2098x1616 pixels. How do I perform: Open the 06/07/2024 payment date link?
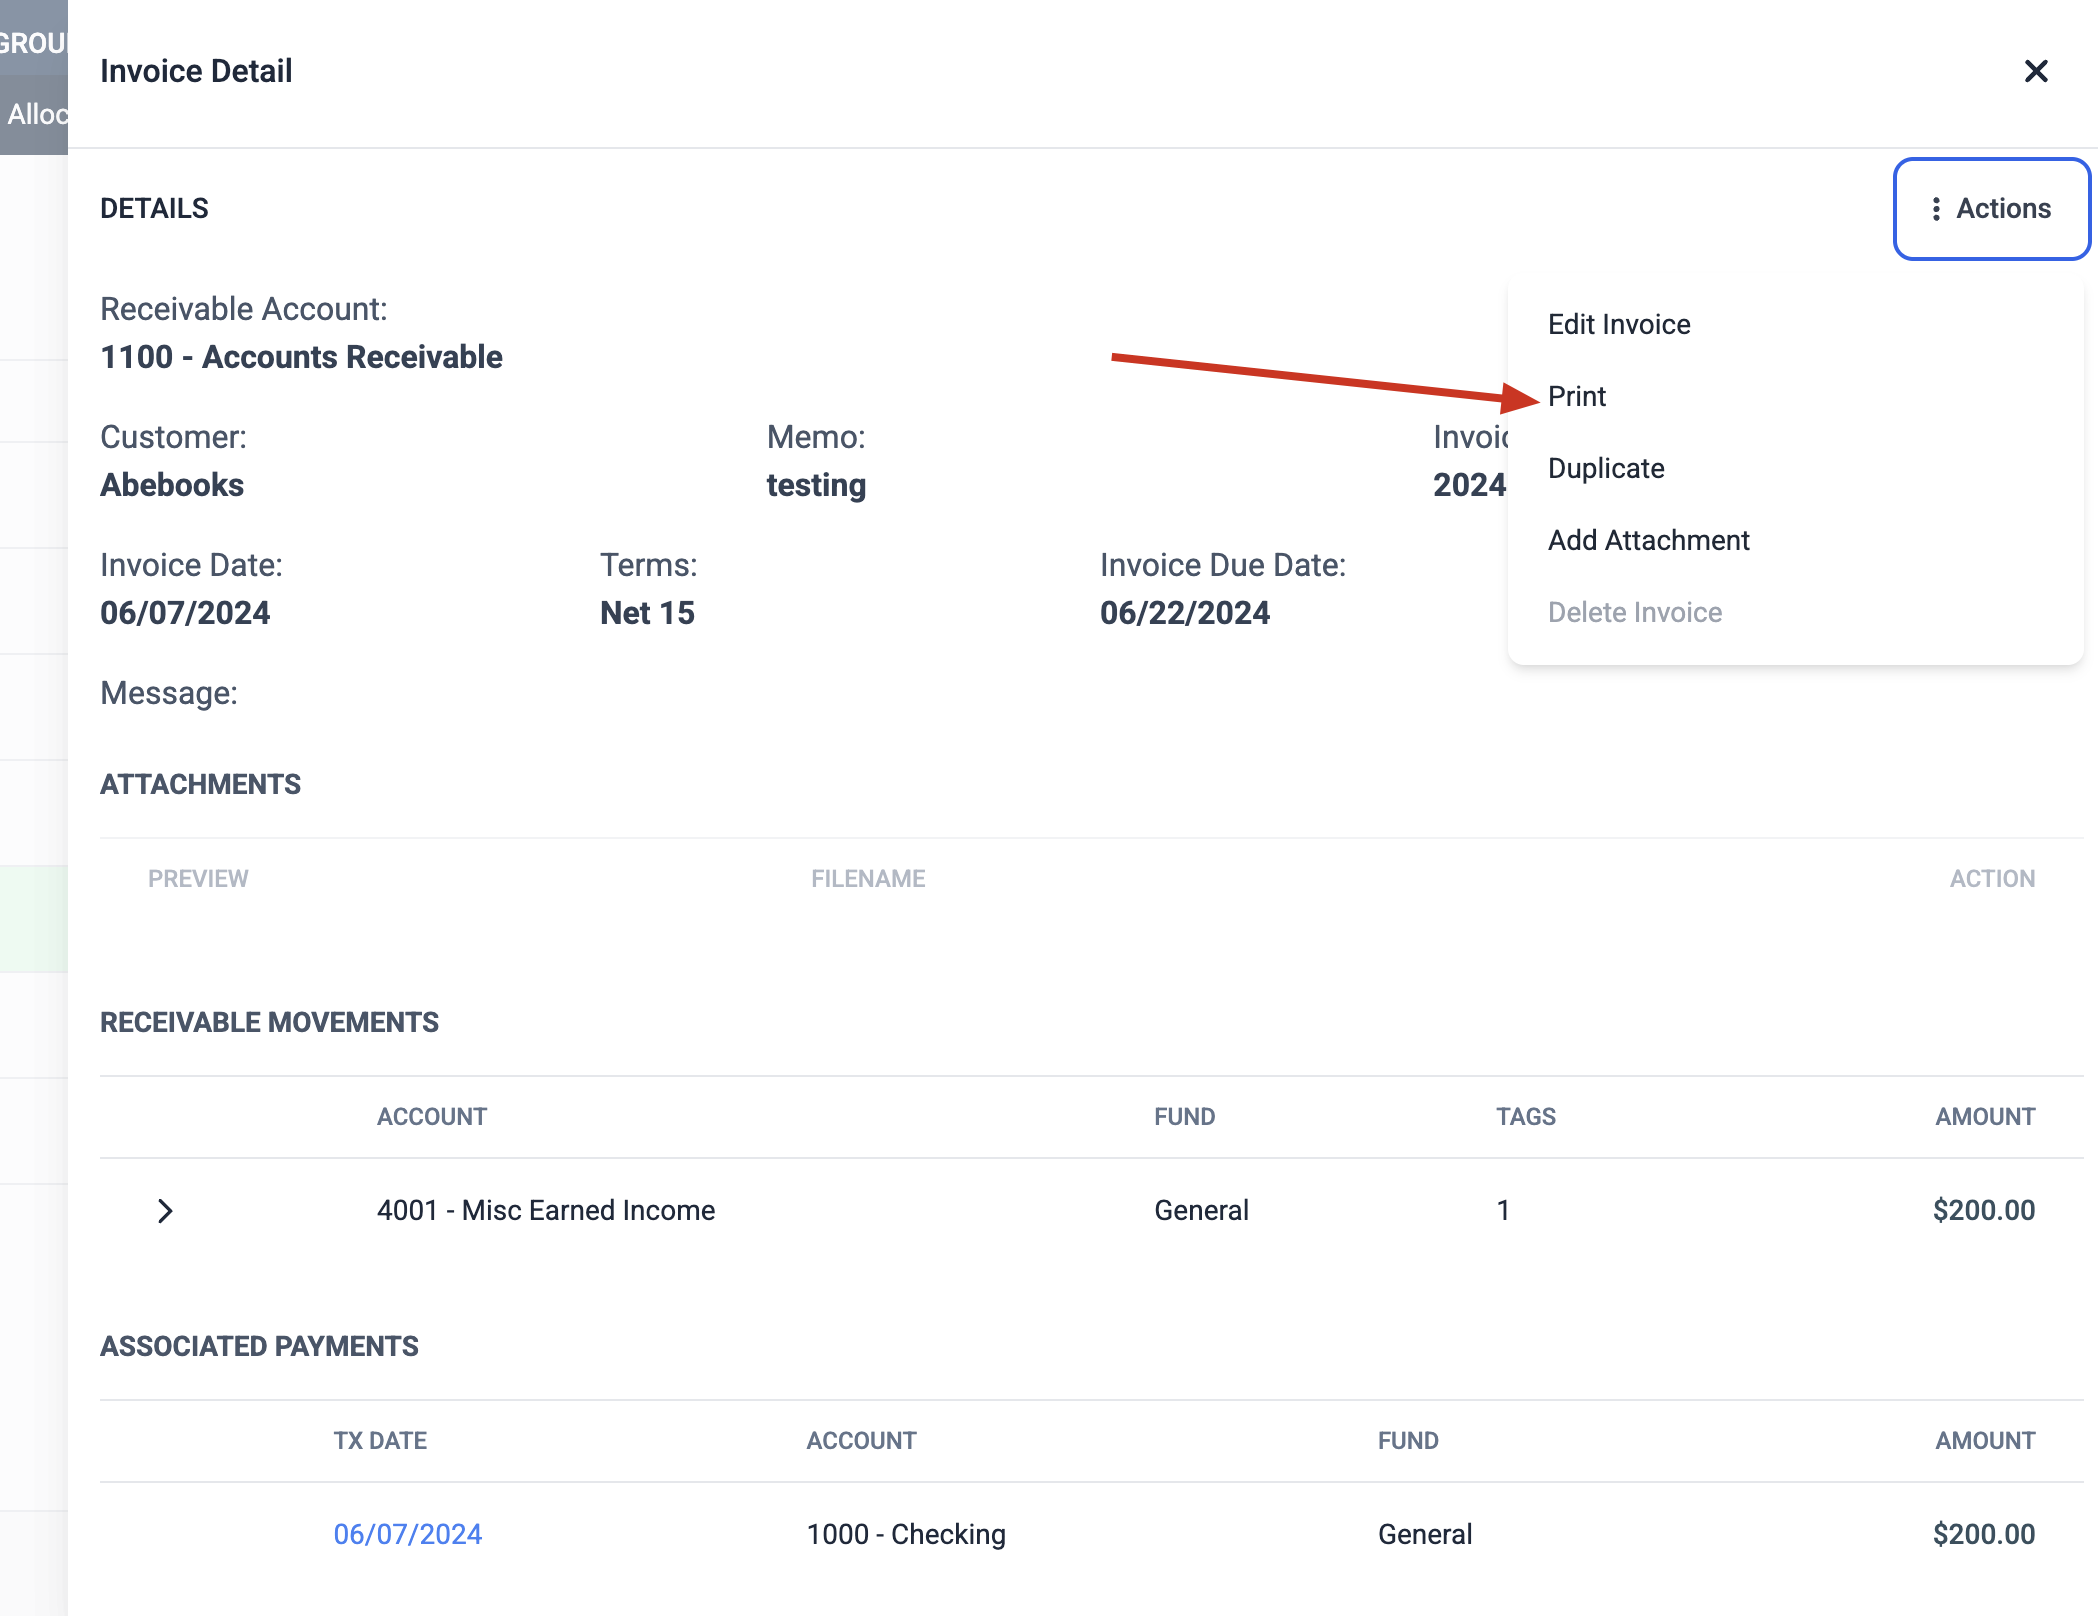coord(407,1534)
